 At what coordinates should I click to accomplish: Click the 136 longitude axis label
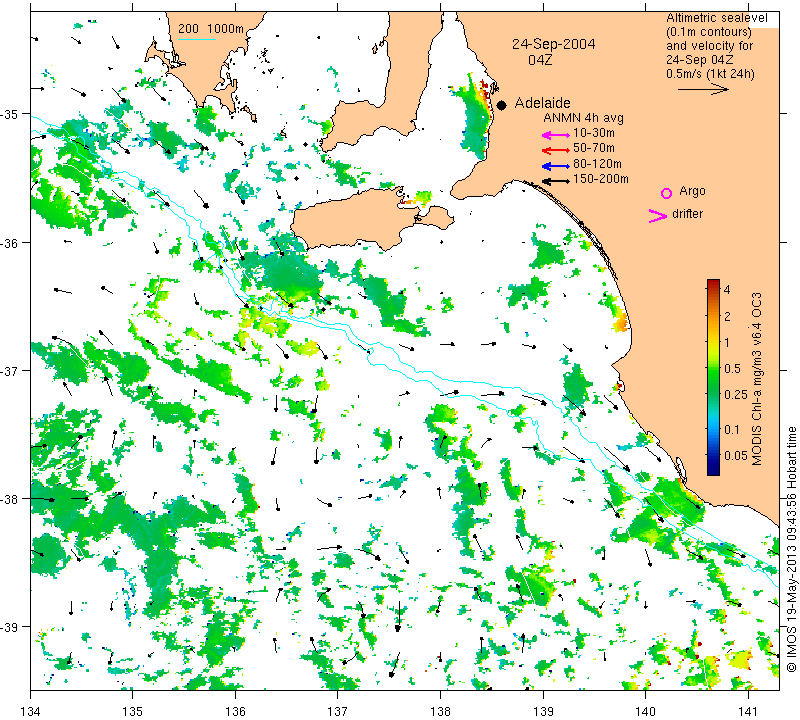tap(235, 711)
